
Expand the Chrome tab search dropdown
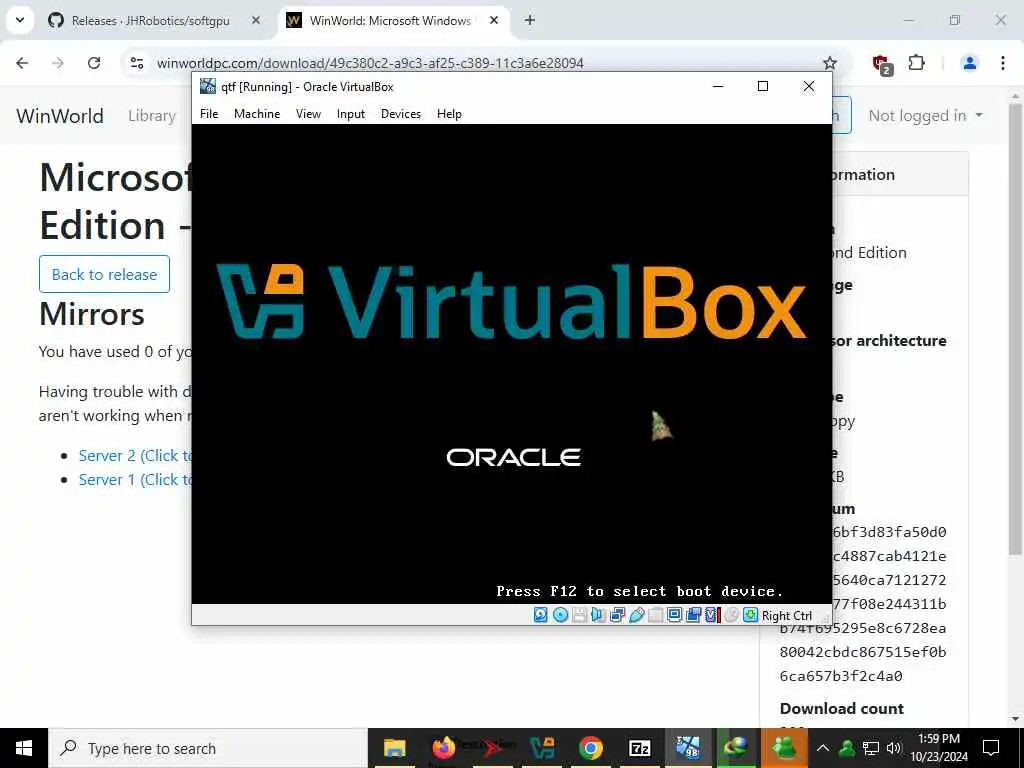[20, 20]
